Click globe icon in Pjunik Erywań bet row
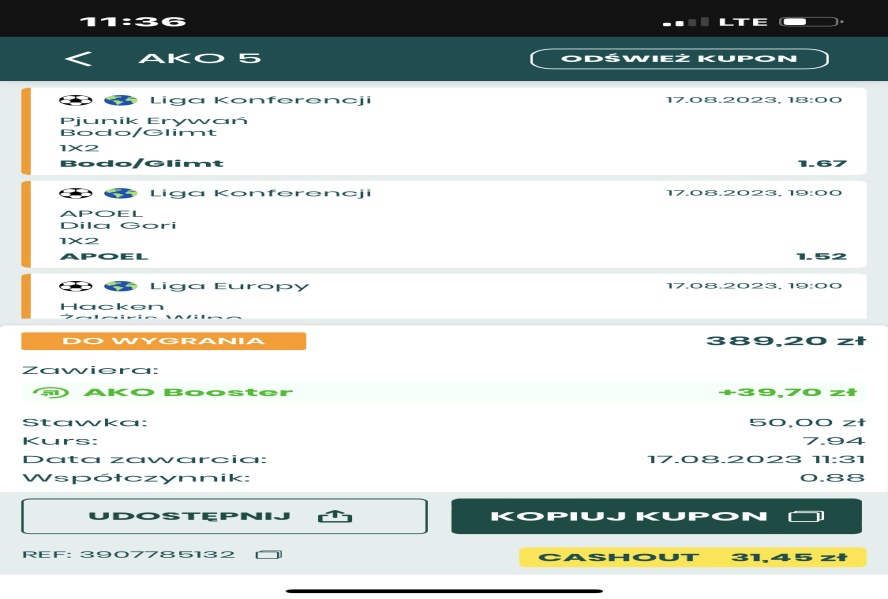888x599 pixels. pos(121,100)
